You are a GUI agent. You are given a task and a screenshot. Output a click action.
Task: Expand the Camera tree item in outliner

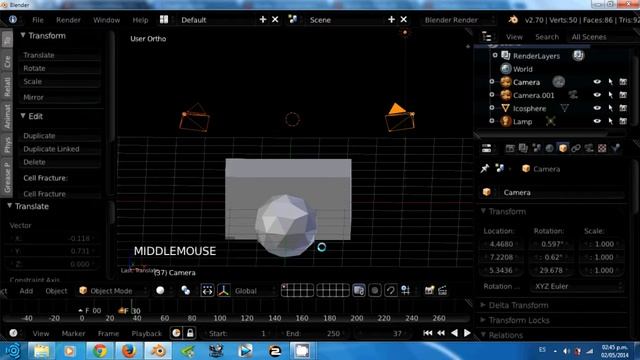click(492, 82)
